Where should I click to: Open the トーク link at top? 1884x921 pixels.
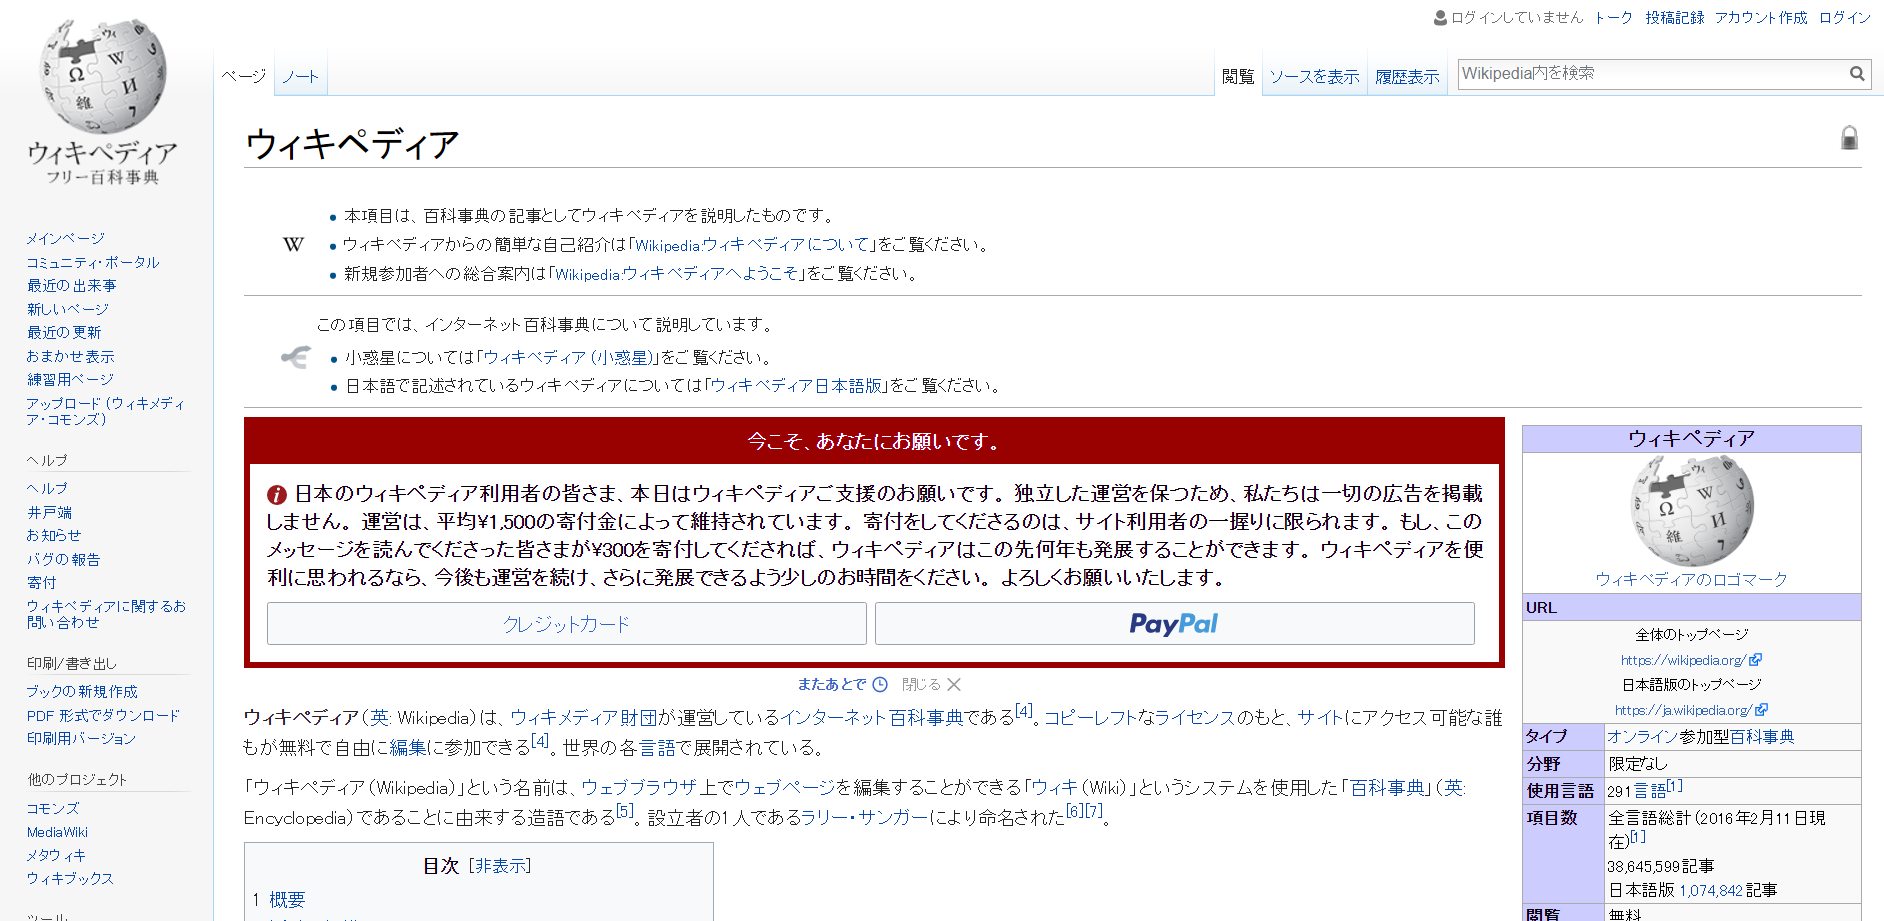tap(1613, 18)
